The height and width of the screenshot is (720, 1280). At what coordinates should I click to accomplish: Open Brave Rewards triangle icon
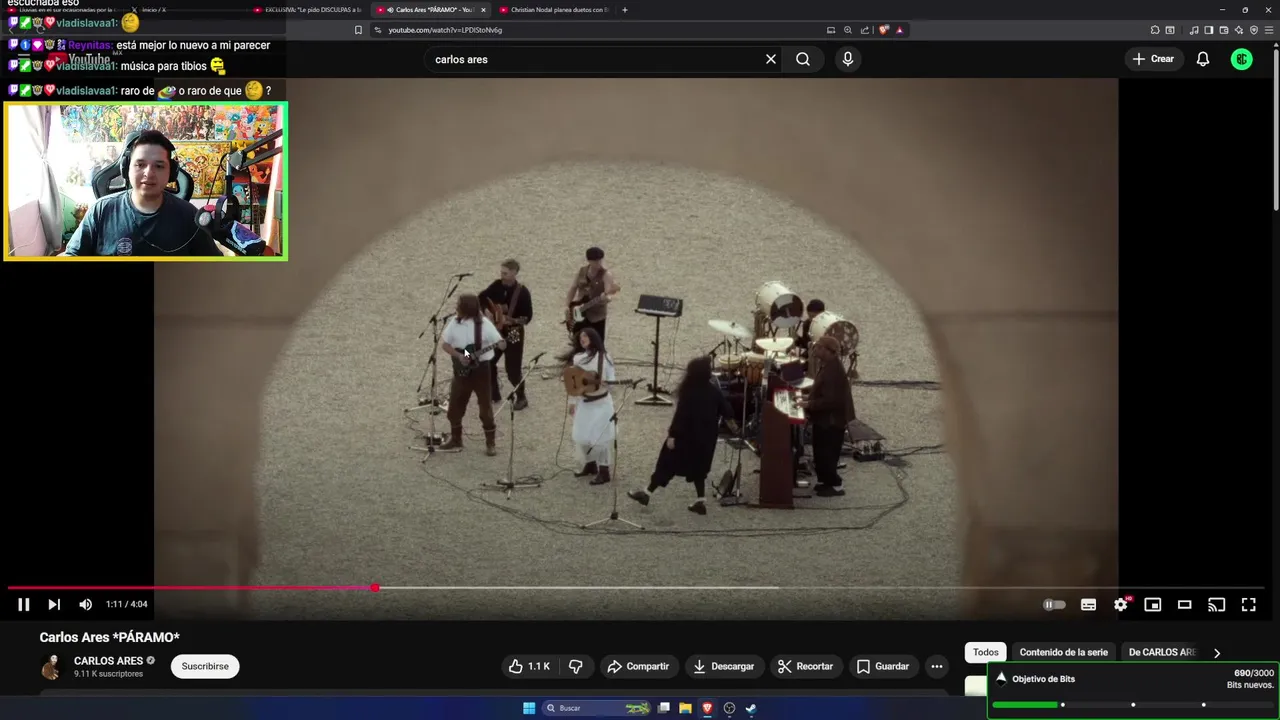tap(899, 30)
